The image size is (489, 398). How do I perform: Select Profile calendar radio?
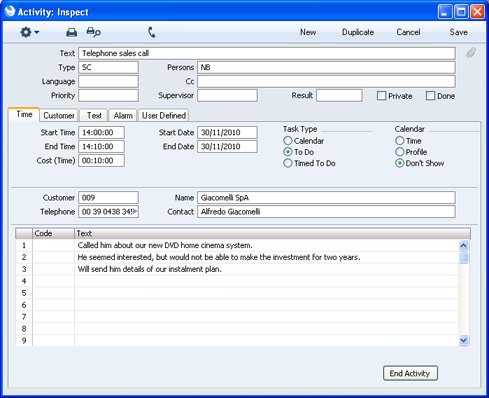click(399, 152)
